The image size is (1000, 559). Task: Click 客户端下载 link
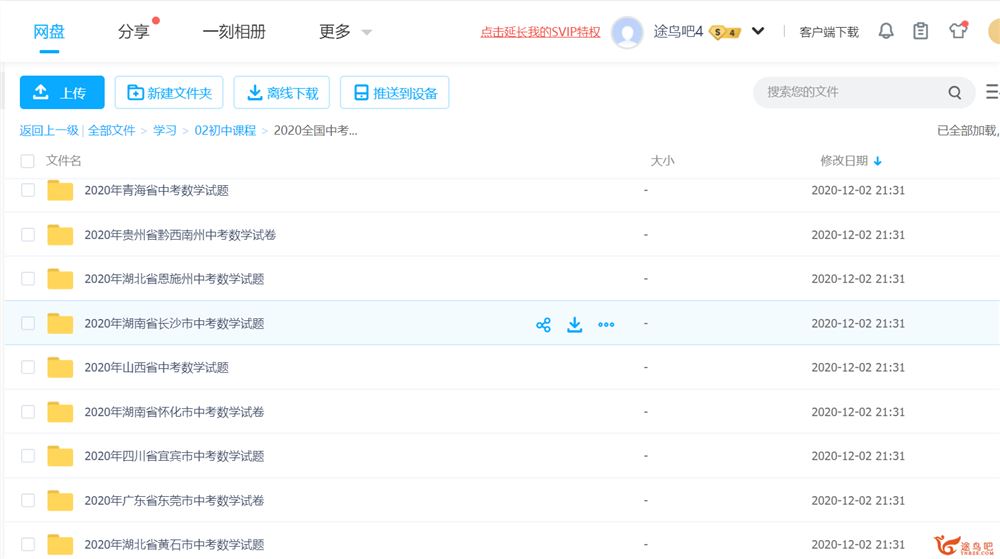pyautogui.click(x=829, y=32)
